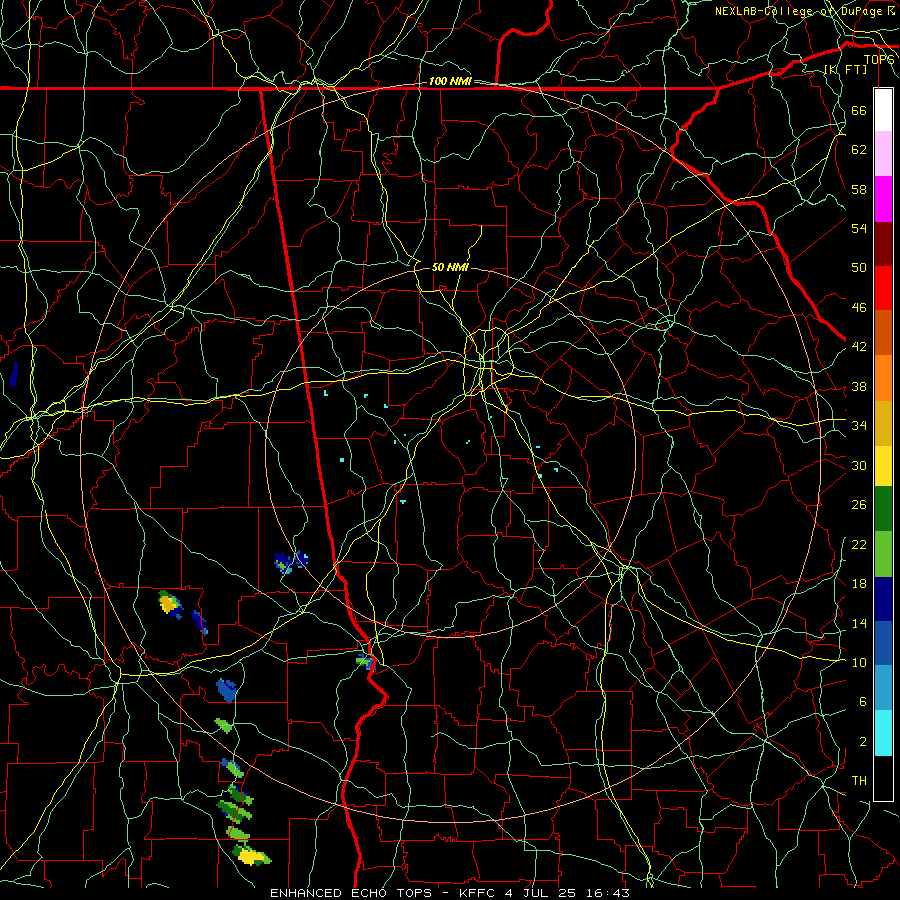
Task: Click the legend value '66'
Action: click(x=859, y=111)
